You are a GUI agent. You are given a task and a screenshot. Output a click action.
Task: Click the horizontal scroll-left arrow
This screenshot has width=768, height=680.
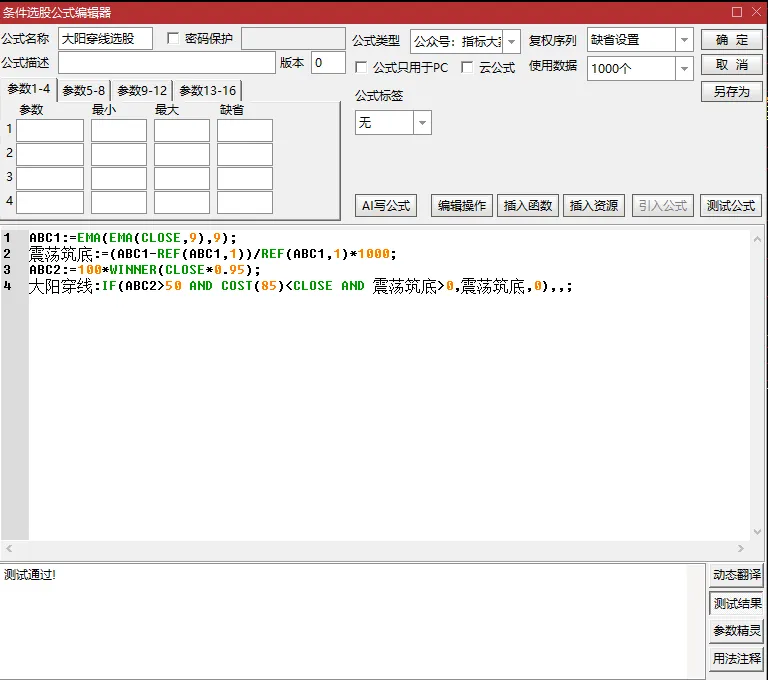pos(9,549)
